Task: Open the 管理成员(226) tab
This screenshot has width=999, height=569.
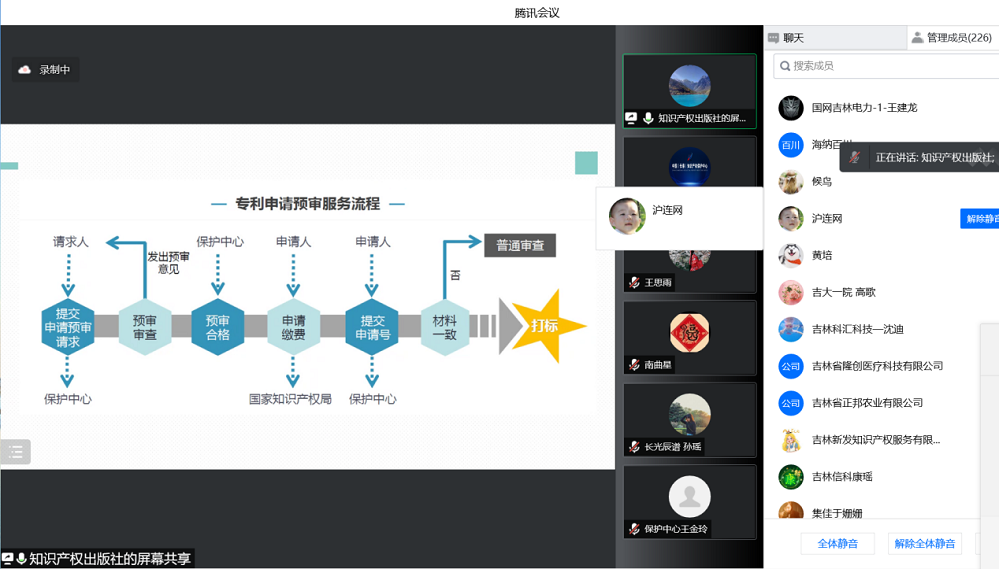Action: tap(957, 38)
